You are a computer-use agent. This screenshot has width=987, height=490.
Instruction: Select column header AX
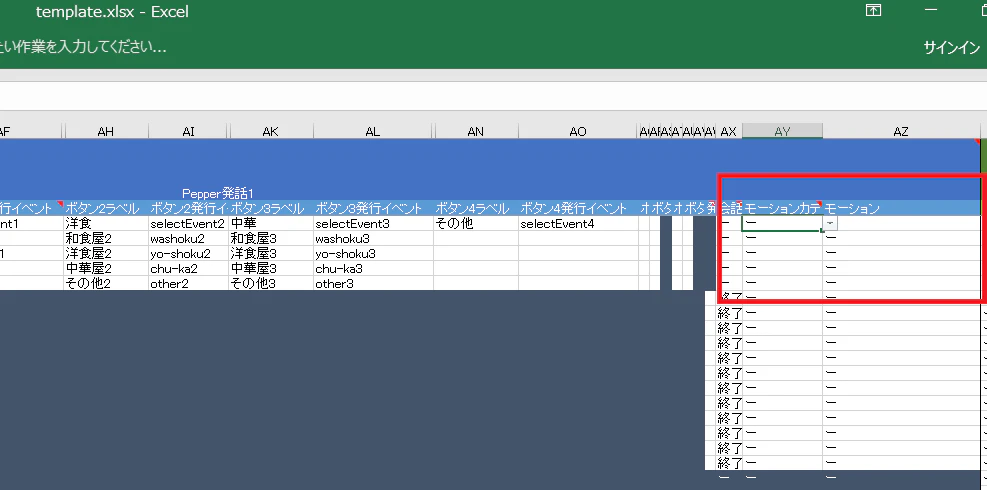point(728,131)
